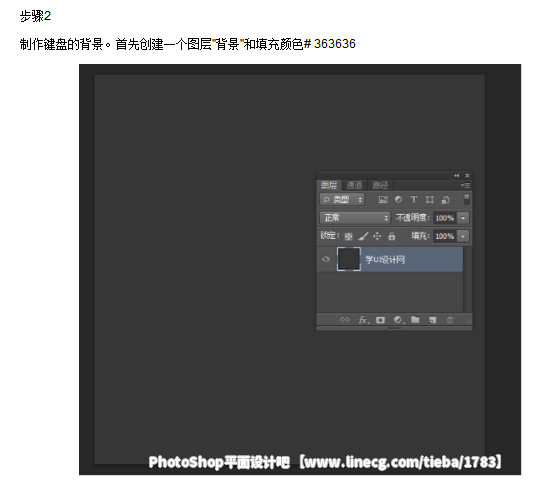Toggle the layer filtering switch on/off
The width and height of the screenshot is (557, 481).
click(x=467, y=199)
